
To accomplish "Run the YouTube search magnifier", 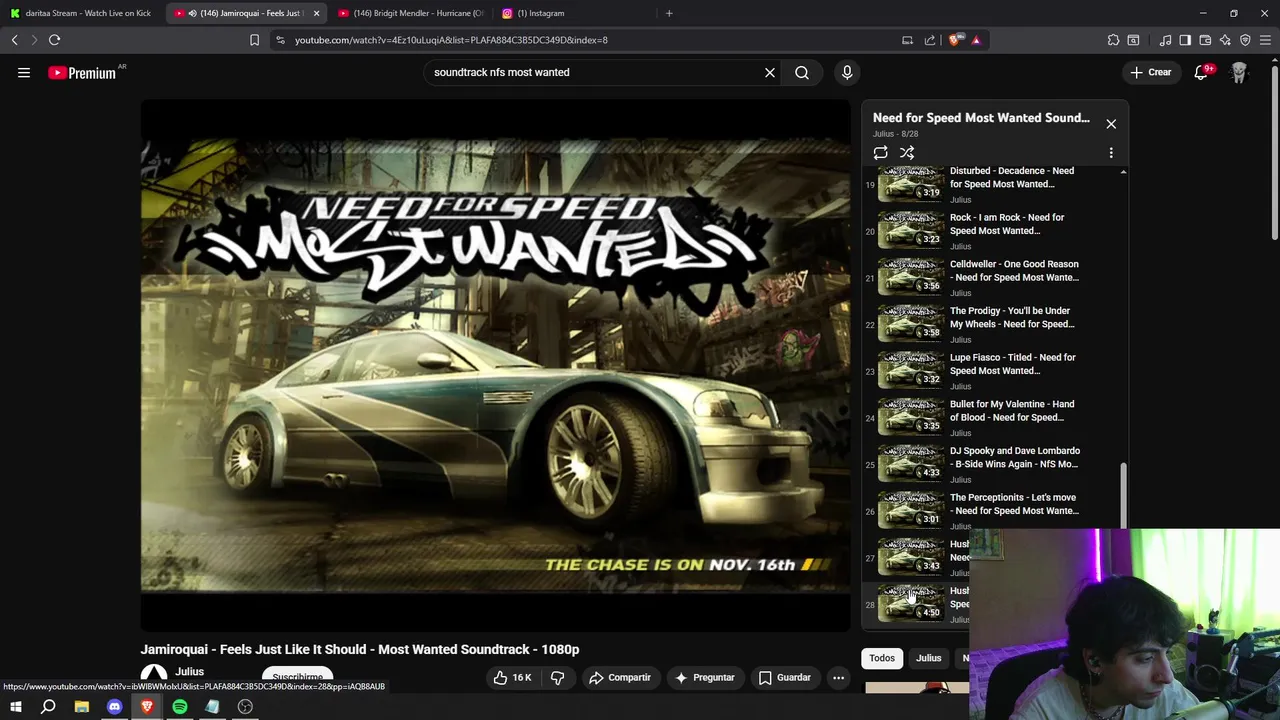I will pos(802,72).
